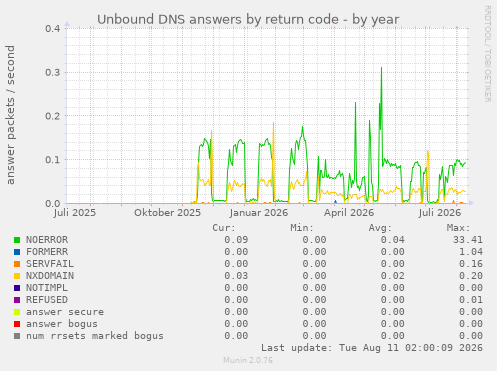The image size is (497, 371).
Task: Select the NXDOMAIN legend label
Action: [x=50, y=276]
